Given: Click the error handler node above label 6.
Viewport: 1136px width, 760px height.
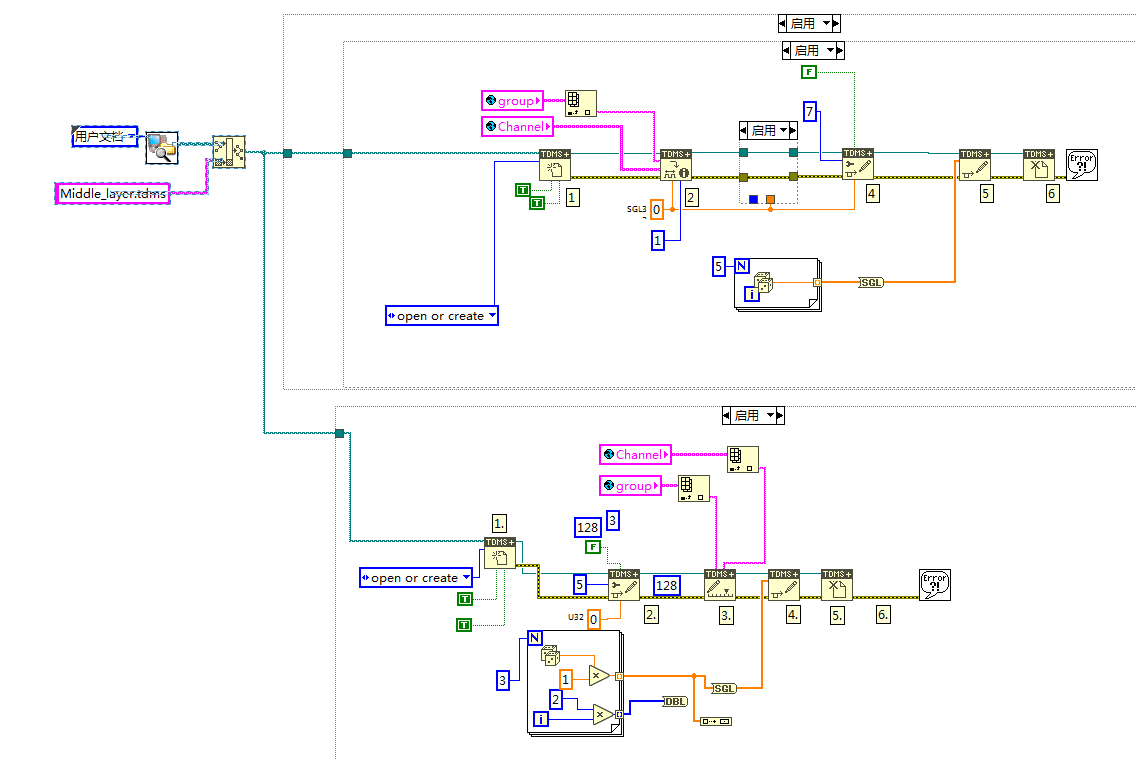Looking at the screenshot, I should click(x=935, y=585).
